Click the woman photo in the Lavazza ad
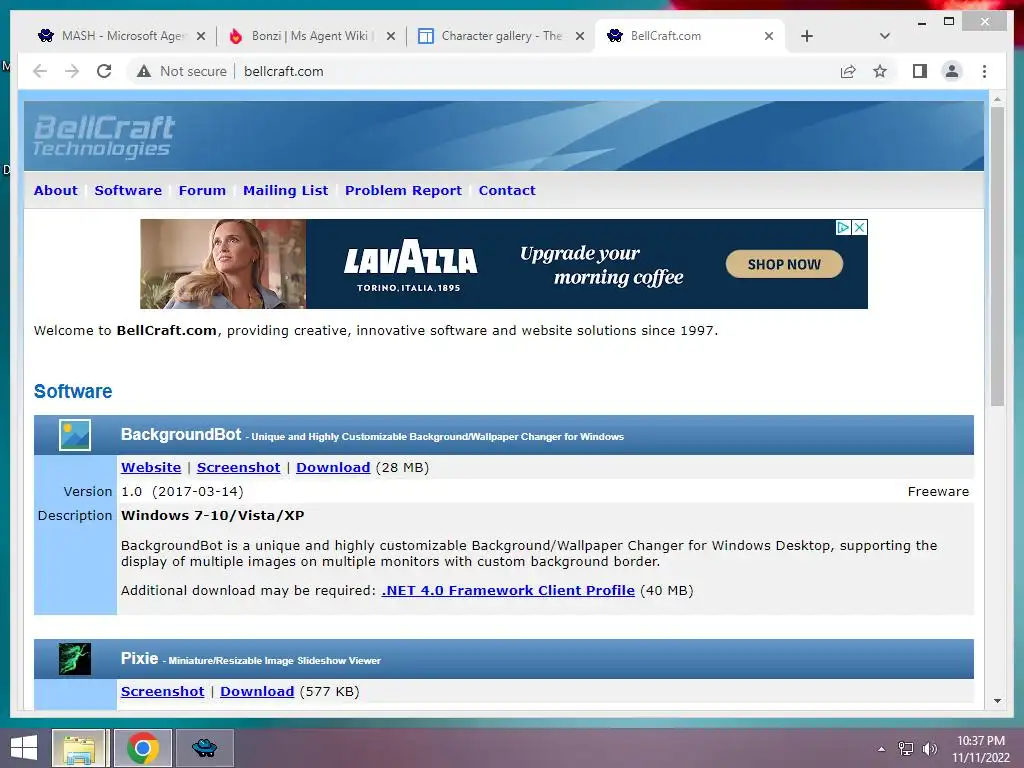This screenshot has height=768, width=1024. coord(223,264)
